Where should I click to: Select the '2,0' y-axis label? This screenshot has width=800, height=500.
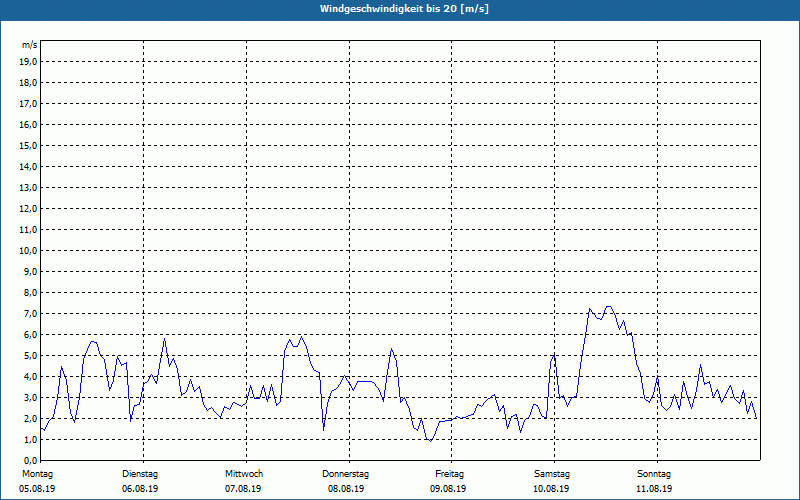(x=31, y=418)
